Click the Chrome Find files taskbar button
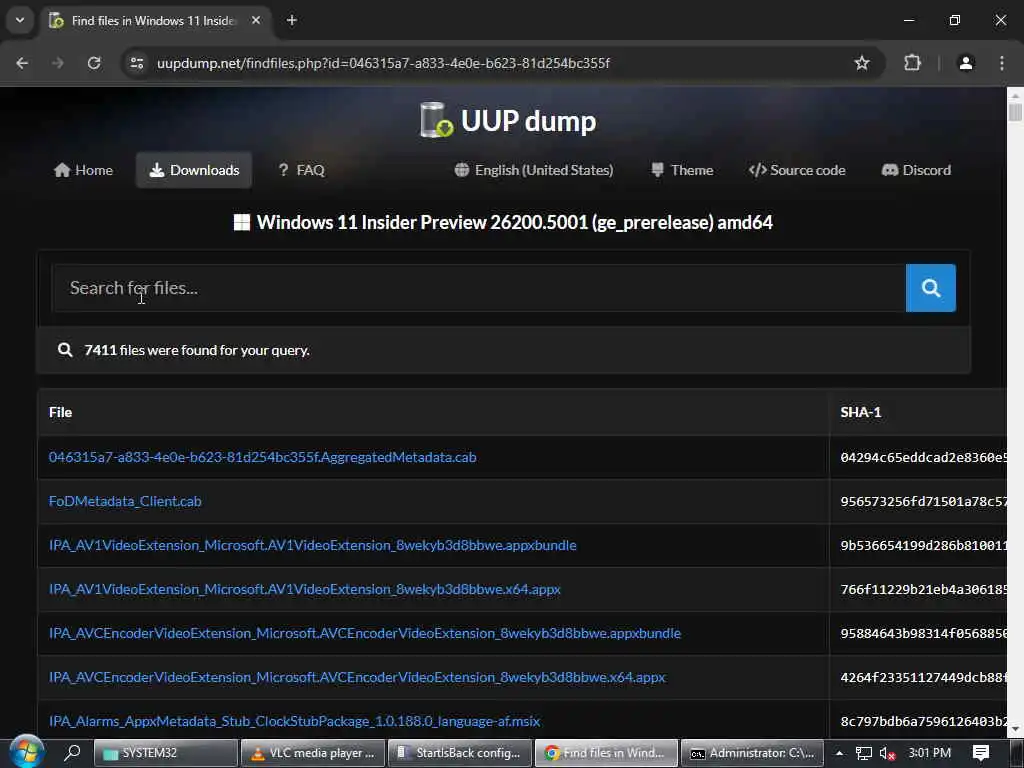The height and width of the screenshot is (768, 1024). point(606,753)
